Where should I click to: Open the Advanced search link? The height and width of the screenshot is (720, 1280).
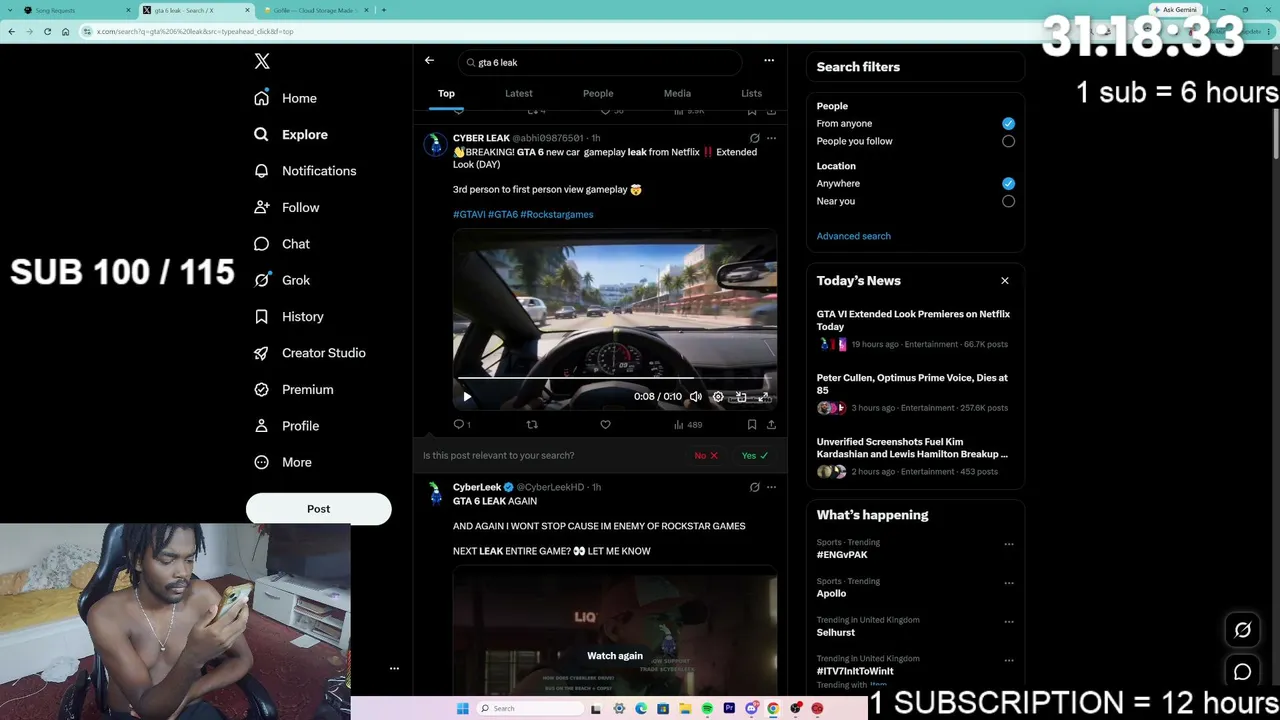[853, 236]
